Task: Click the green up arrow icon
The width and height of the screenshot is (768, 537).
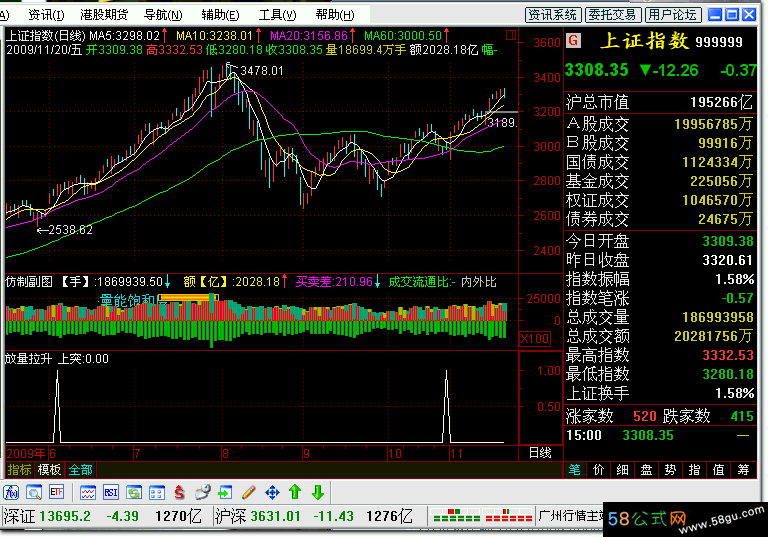Action: click(x=295, y=492)
